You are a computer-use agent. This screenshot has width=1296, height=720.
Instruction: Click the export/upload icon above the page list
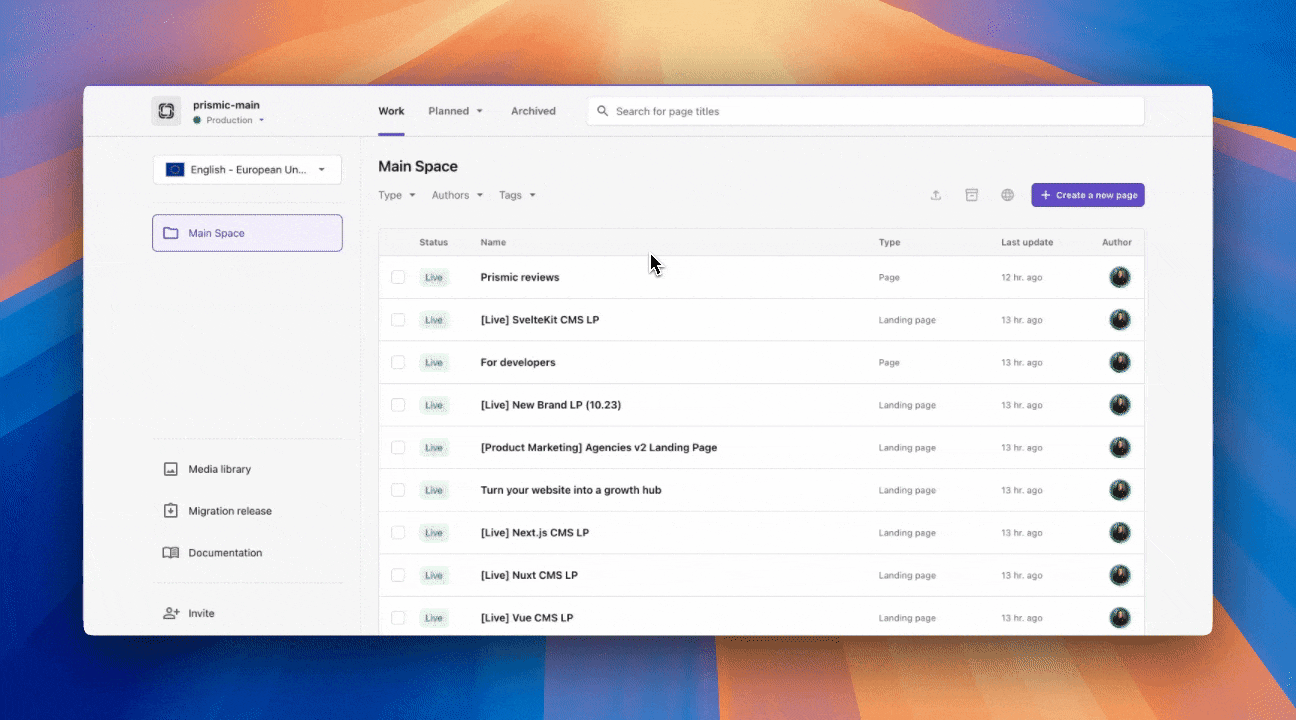[935, 195]
